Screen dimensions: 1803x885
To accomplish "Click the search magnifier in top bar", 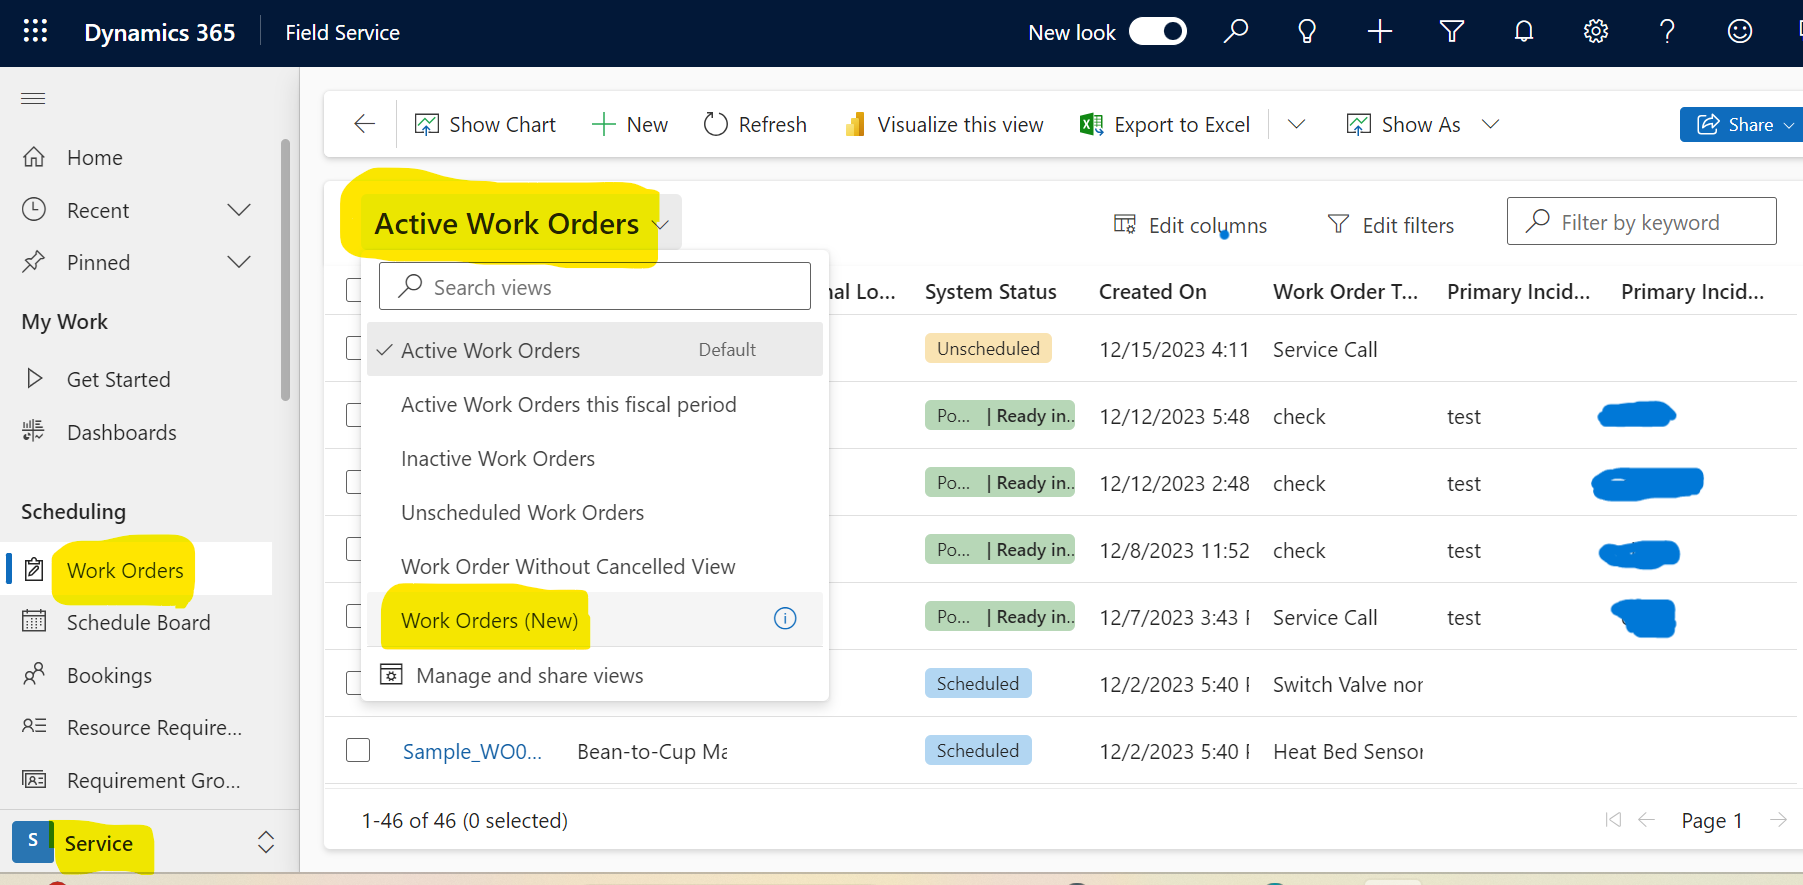I will tap(1235, 31).
